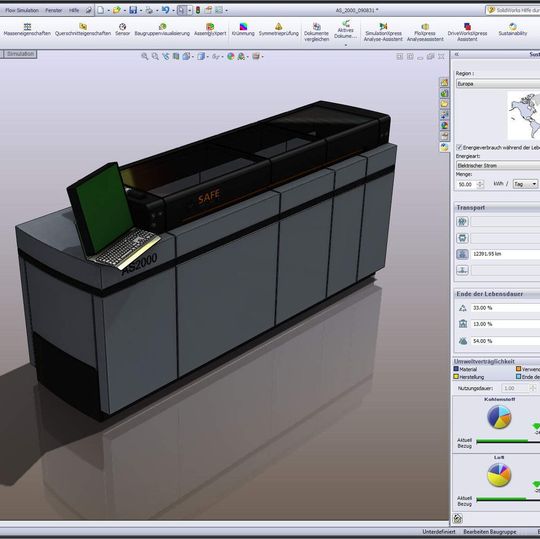Select the truck transport mode icon
Screen dimensions: 540x539
pyautogui.click(x=463, y=238)
